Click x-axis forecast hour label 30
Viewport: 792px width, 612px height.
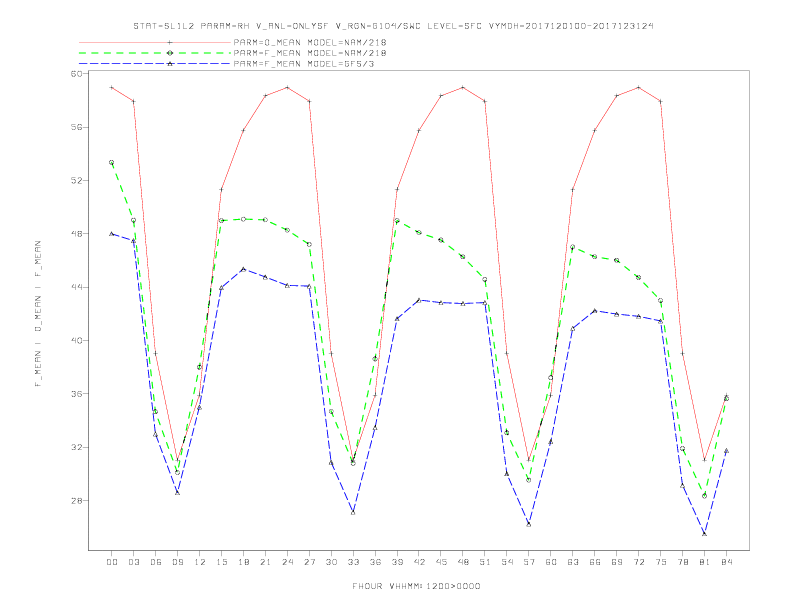click(x=331, y=562)
